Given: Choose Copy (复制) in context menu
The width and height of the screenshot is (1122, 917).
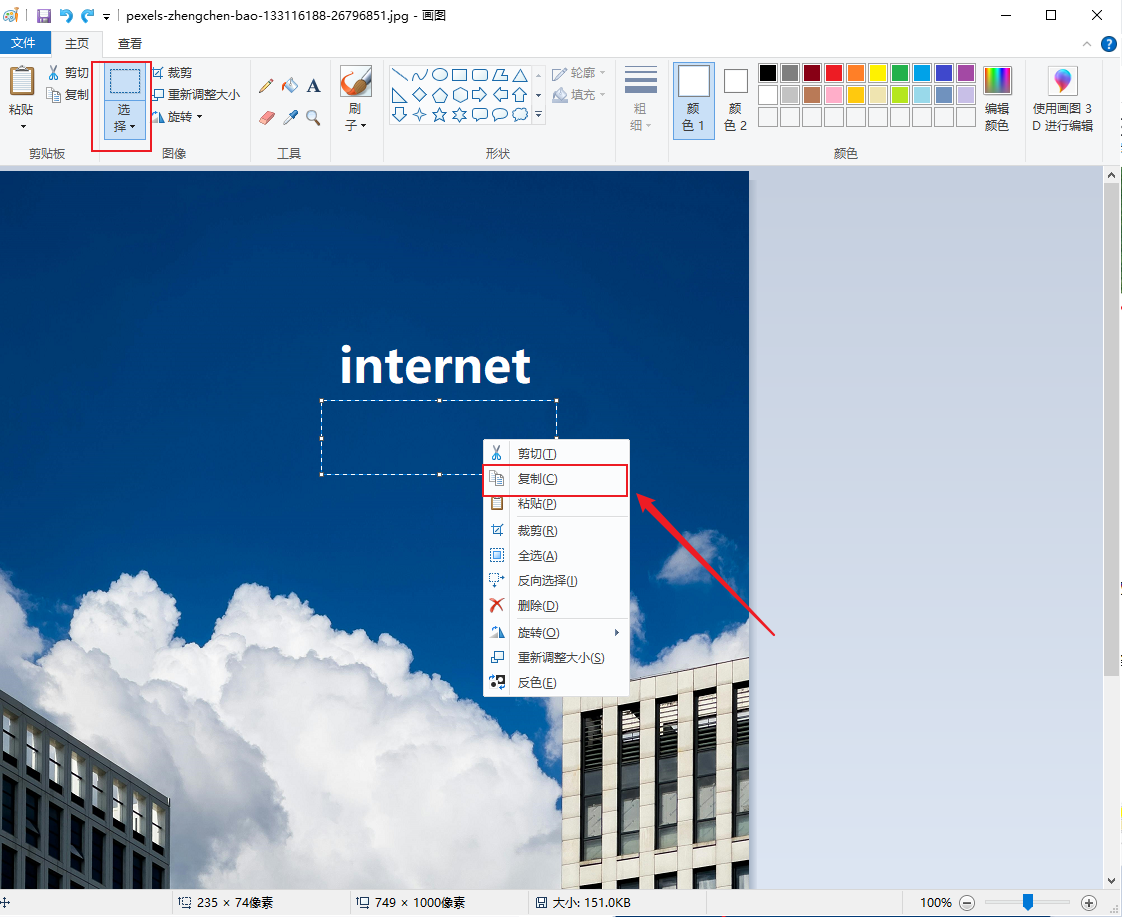Looking at the screenshot, I should pyautogui.click(x=556, y=479).
